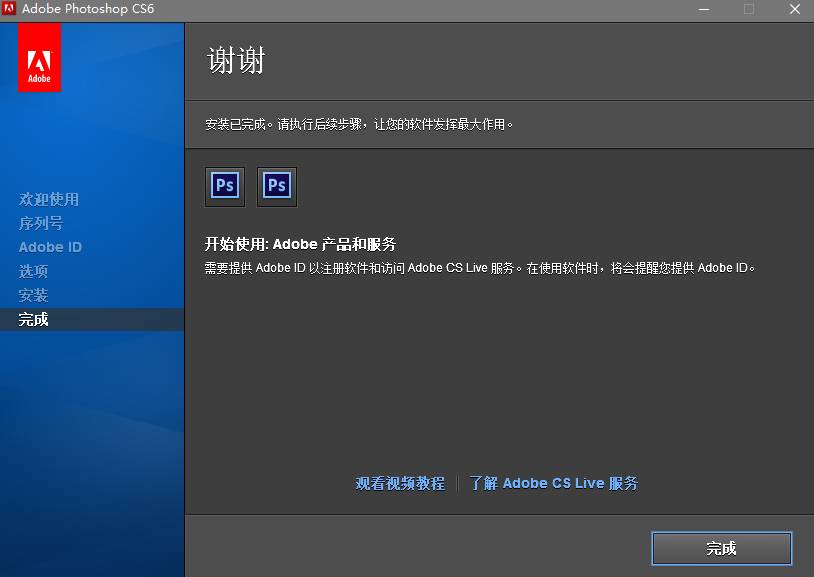Click the second Ps product icon
The height and width of the screenshot is (577, 814).
pyautogui.click(x=276, y=186)
